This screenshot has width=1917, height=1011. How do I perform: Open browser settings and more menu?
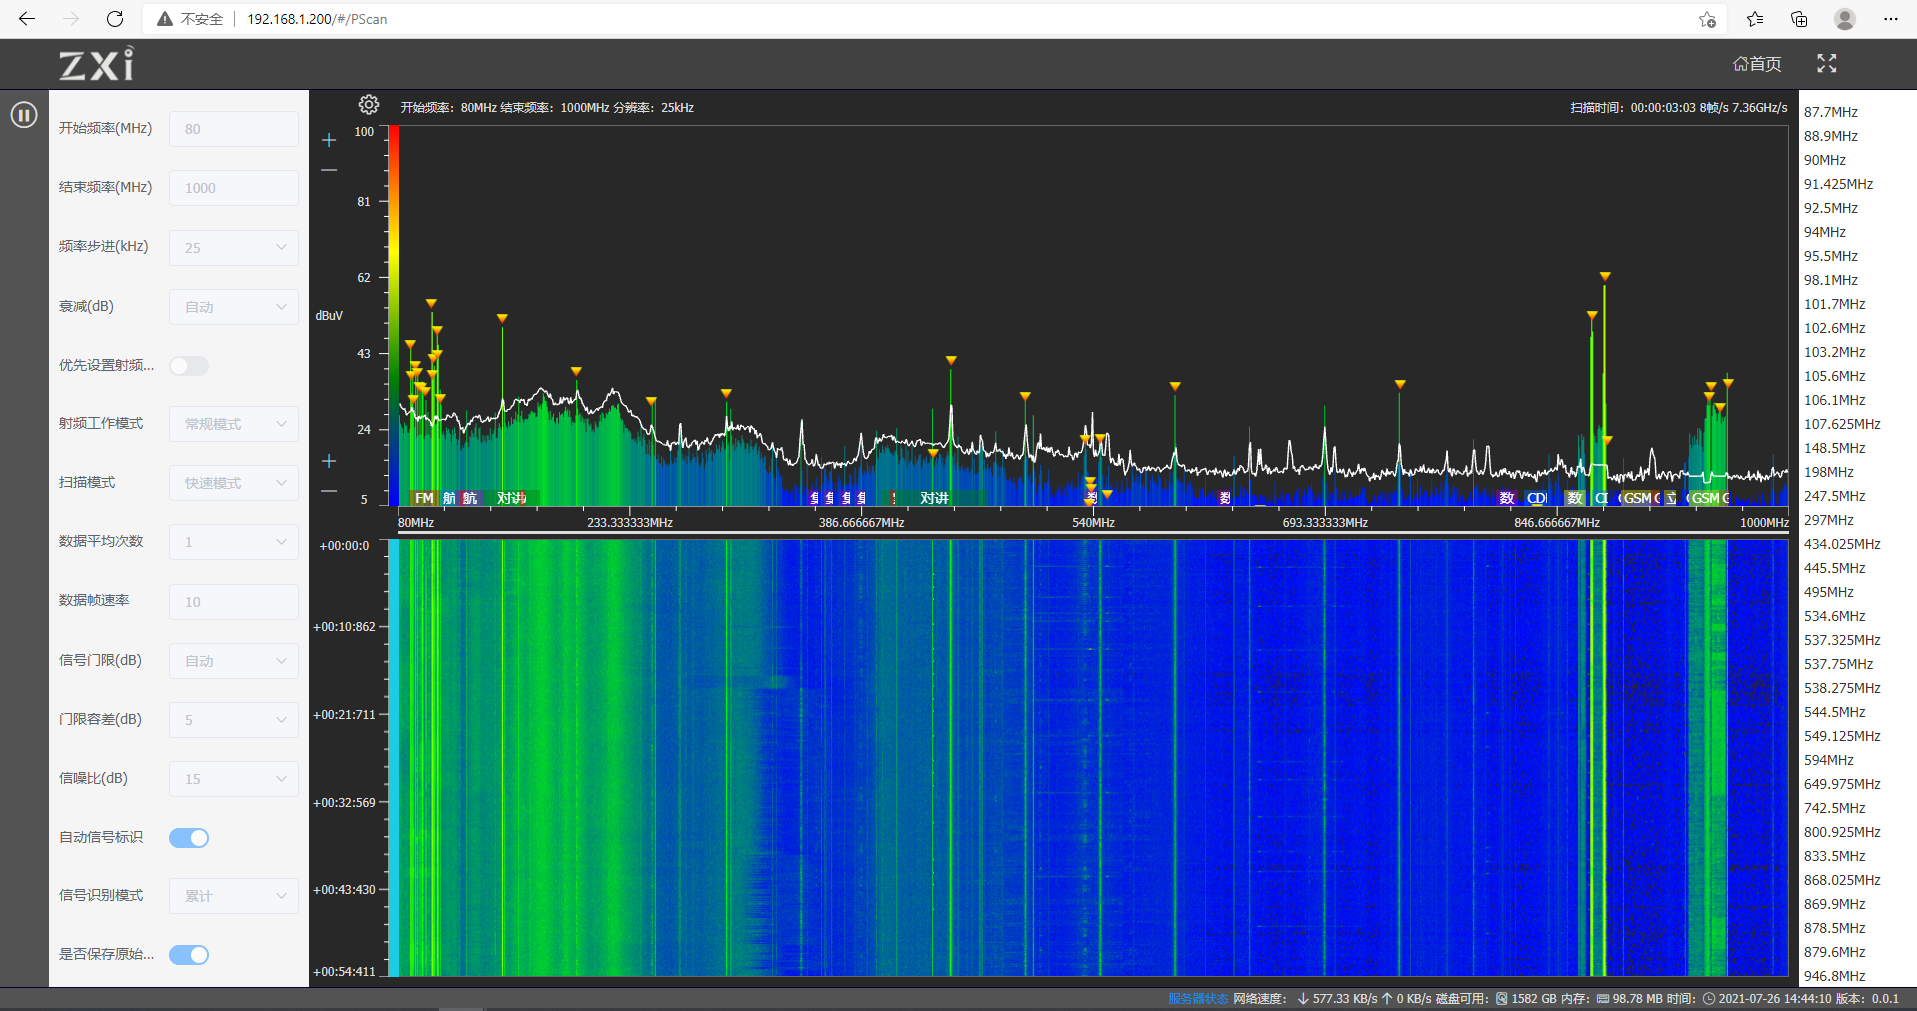pyautogui.click(x=1890, y=19)
